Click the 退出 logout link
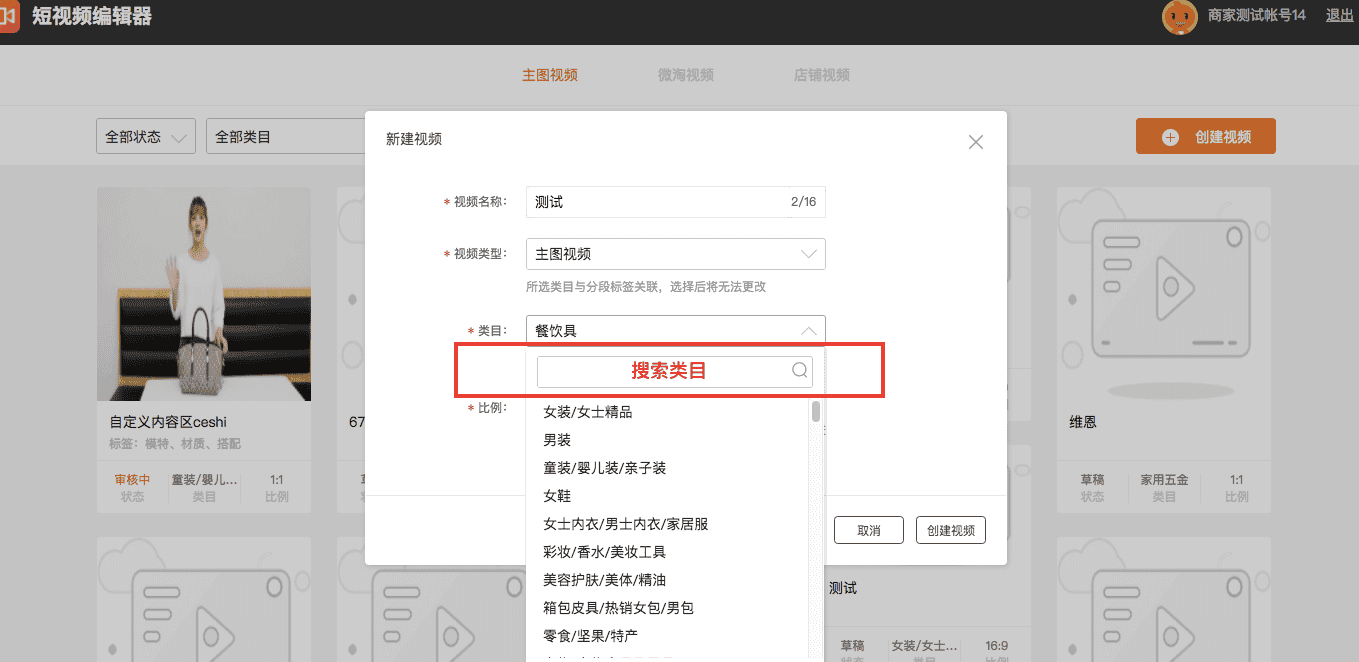The image size is (1359, 662). pos(1339,15)
